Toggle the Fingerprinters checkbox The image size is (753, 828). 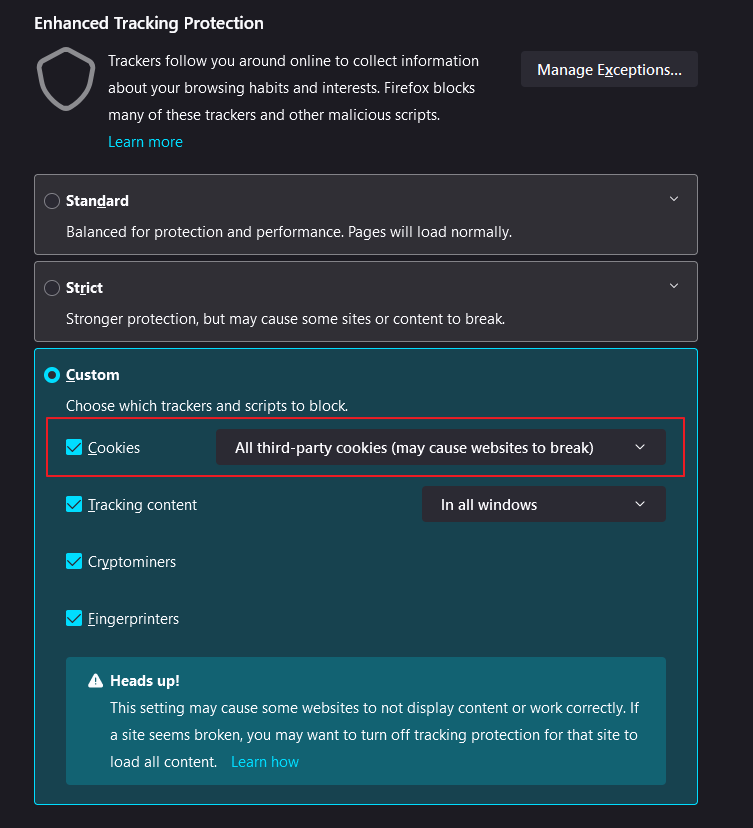click(74, 618)
